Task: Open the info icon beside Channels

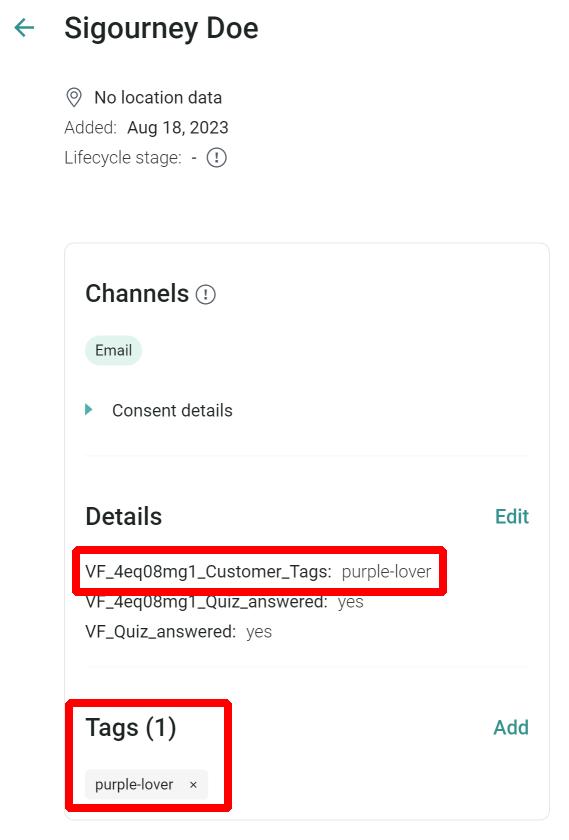Action: tap(205, 294)
